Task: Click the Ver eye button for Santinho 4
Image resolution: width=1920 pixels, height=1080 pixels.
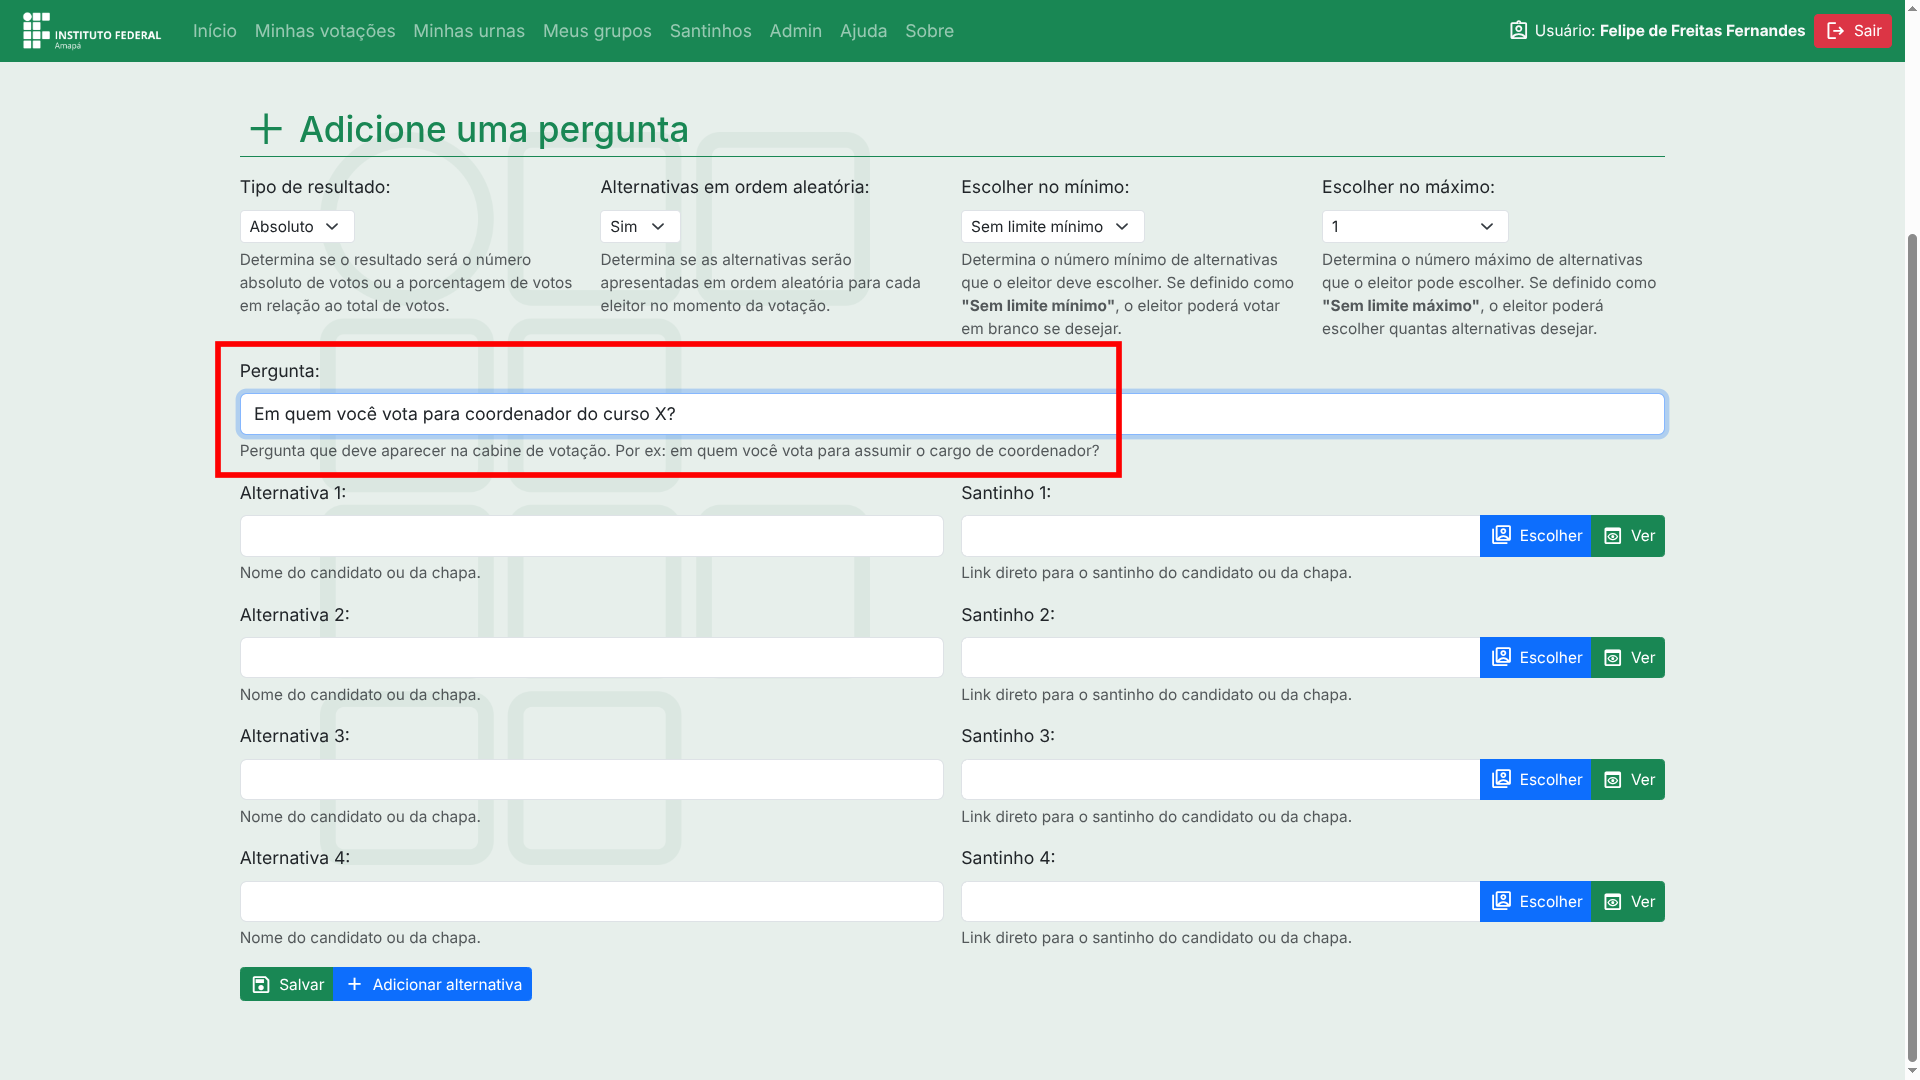Action: (1628, 902)
